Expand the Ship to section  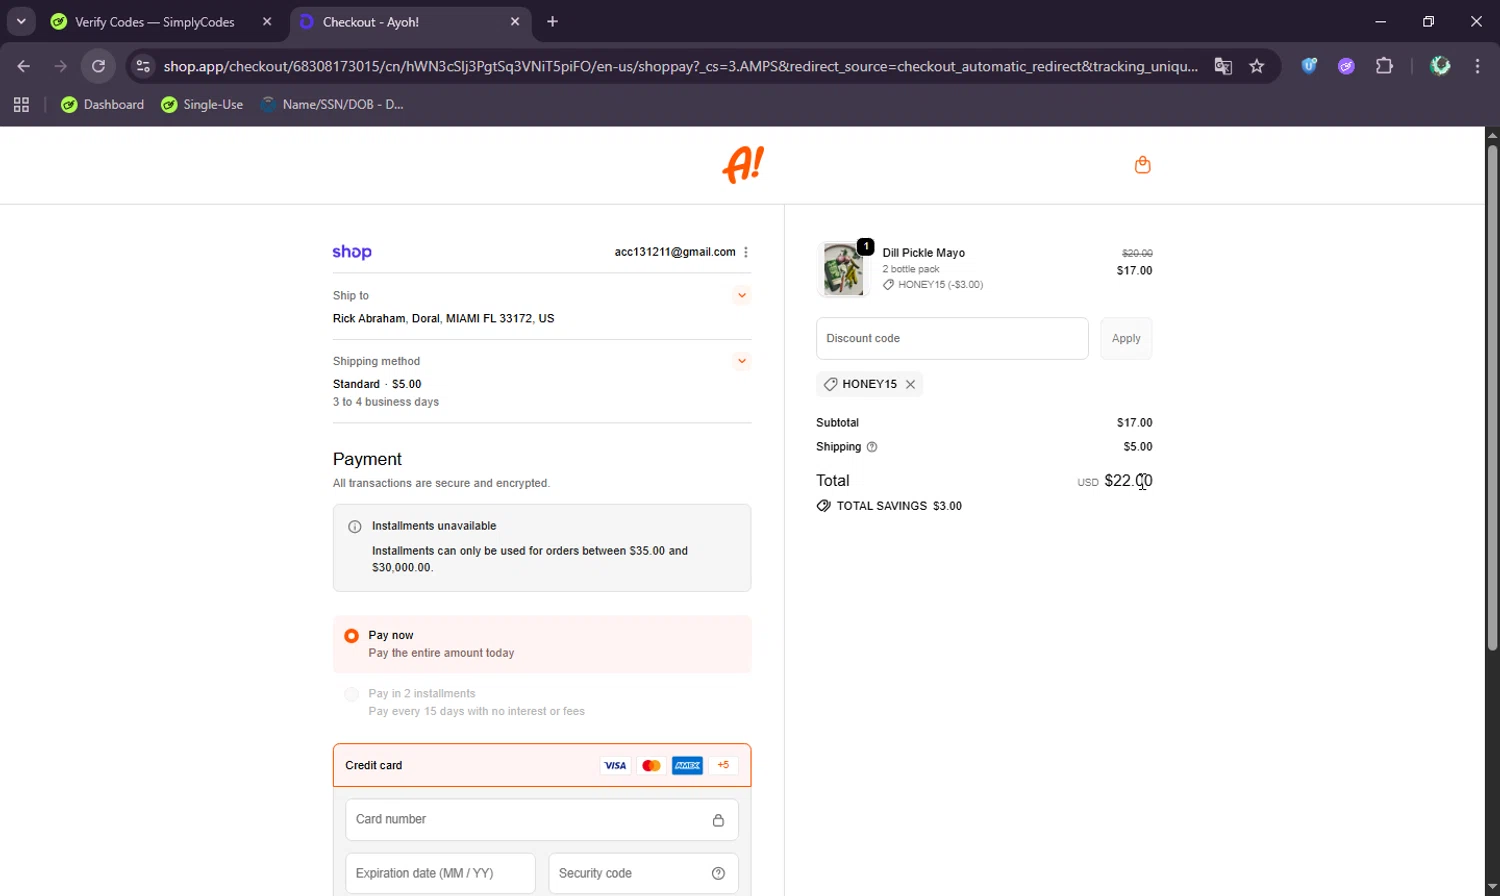[x=741, y=295]
